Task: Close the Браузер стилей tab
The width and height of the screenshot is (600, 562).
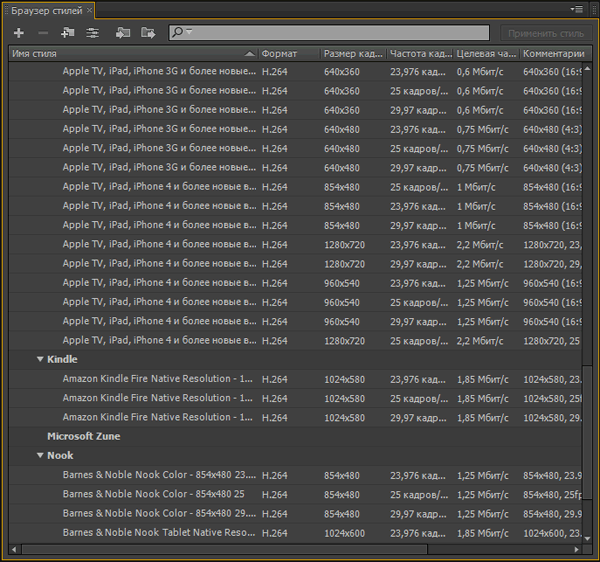Action: pyautogui.click(x=89, y=10)
